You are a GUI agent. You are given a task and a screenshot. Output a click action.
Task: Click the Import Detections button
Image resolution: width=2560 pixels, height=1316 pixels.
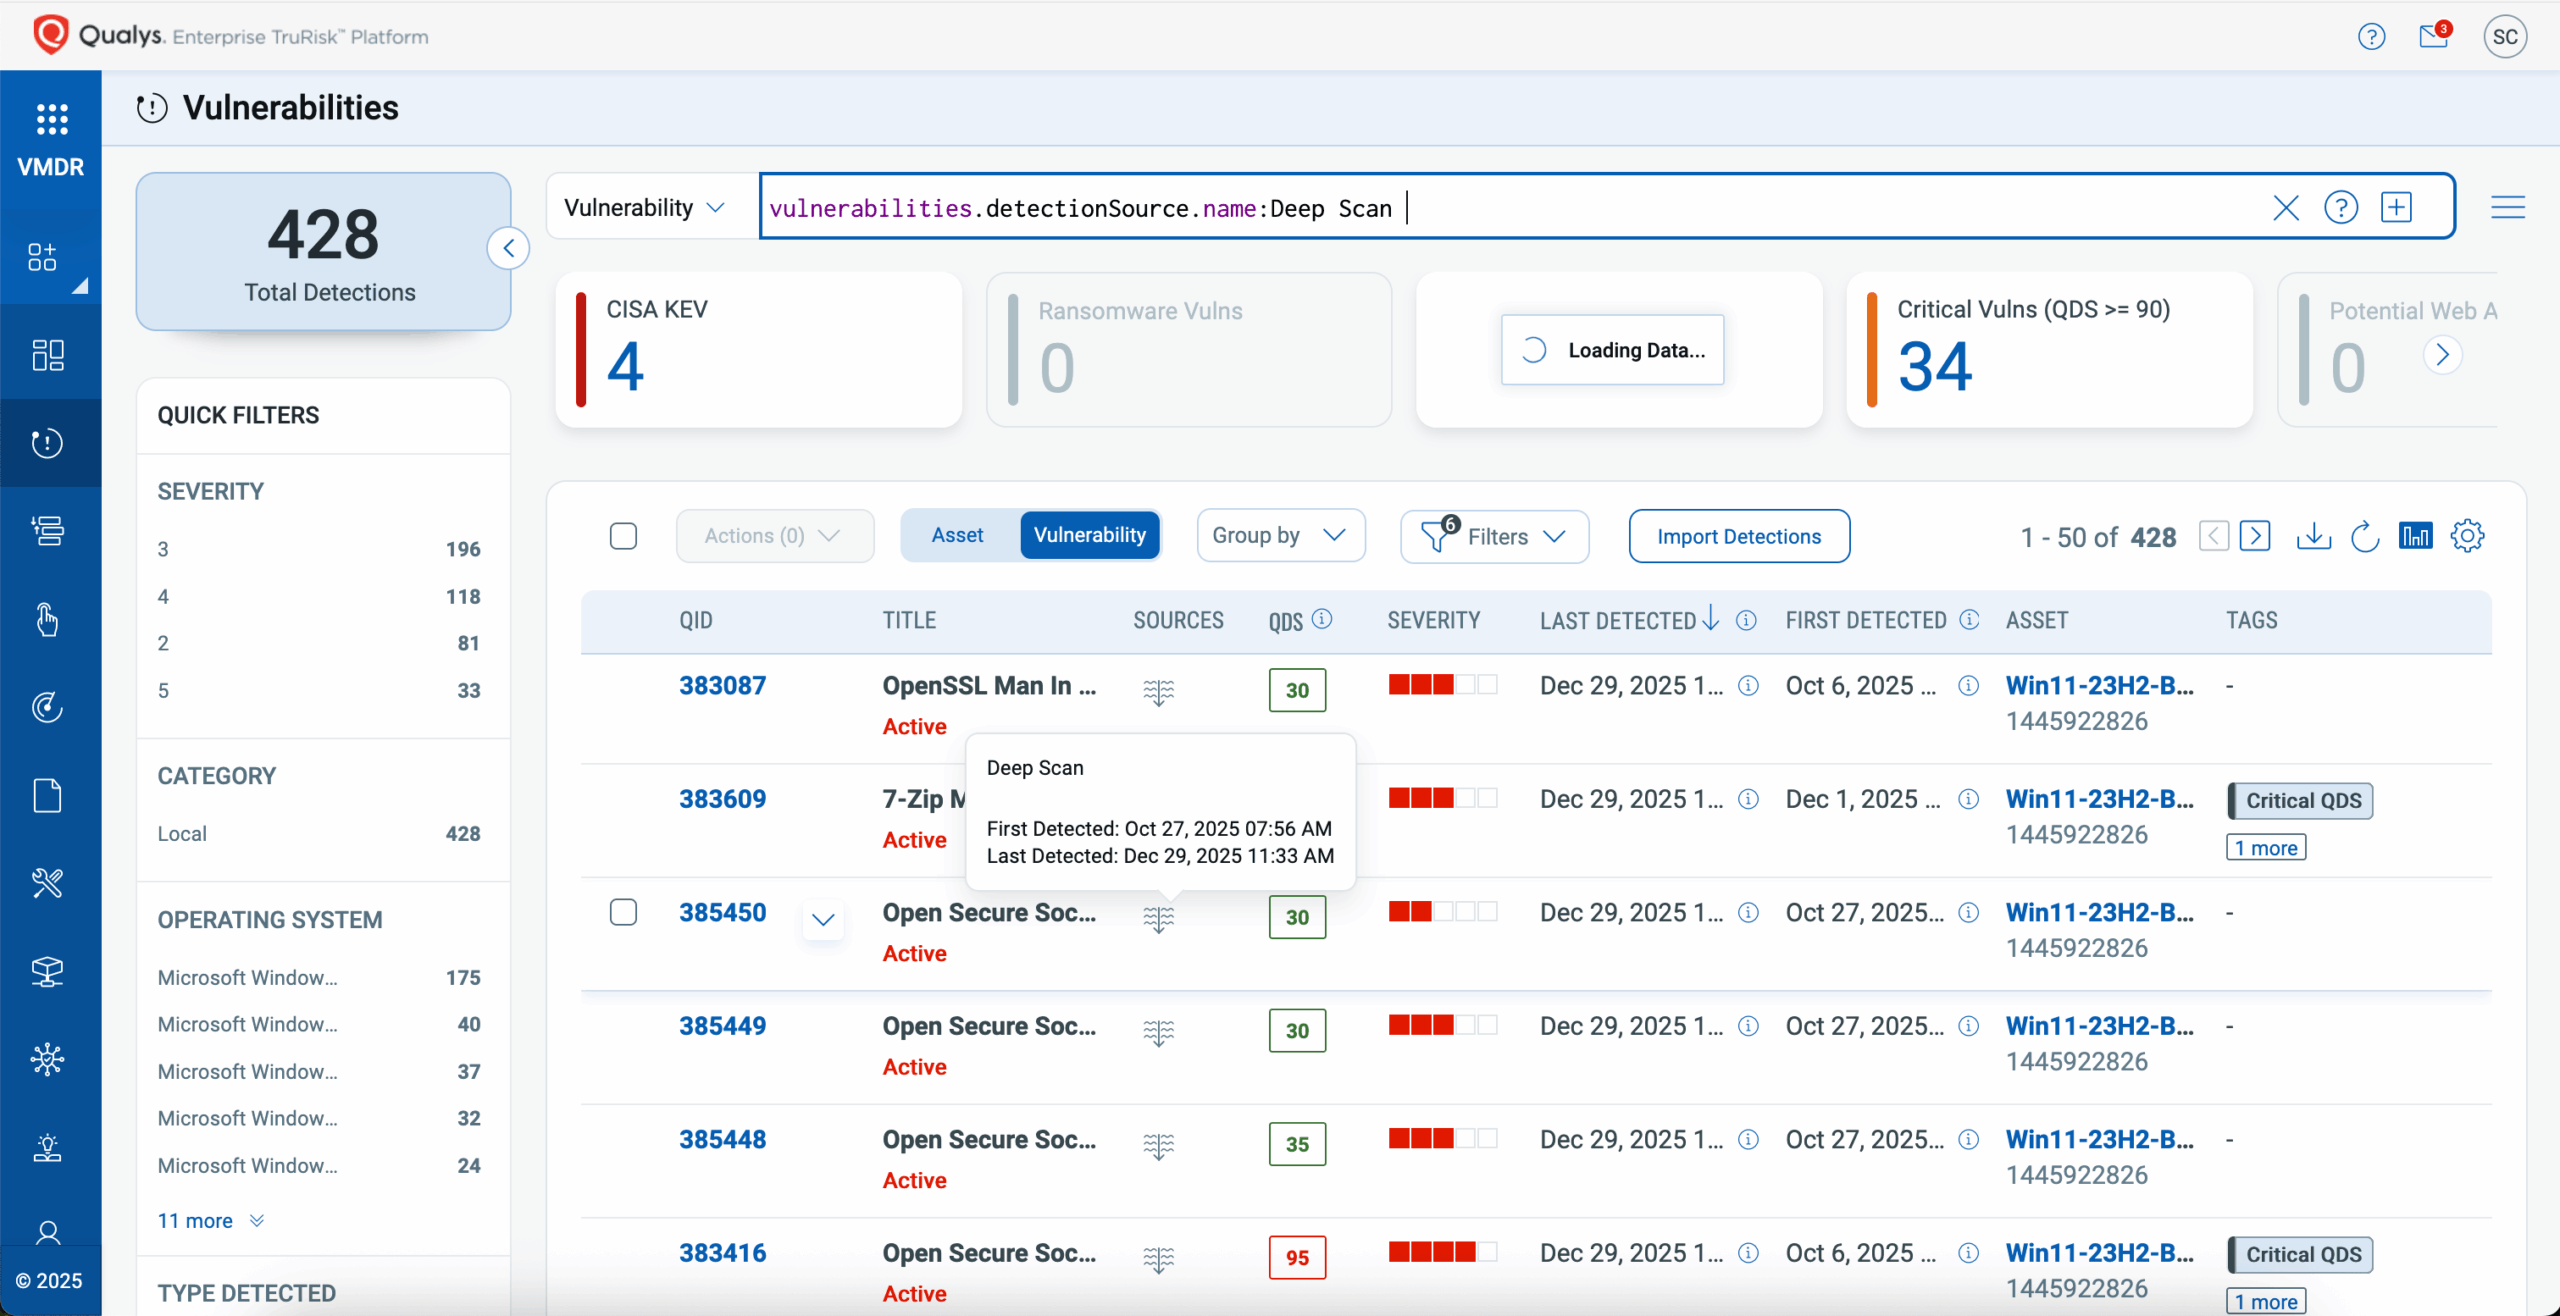click(x=1738, y=536)
